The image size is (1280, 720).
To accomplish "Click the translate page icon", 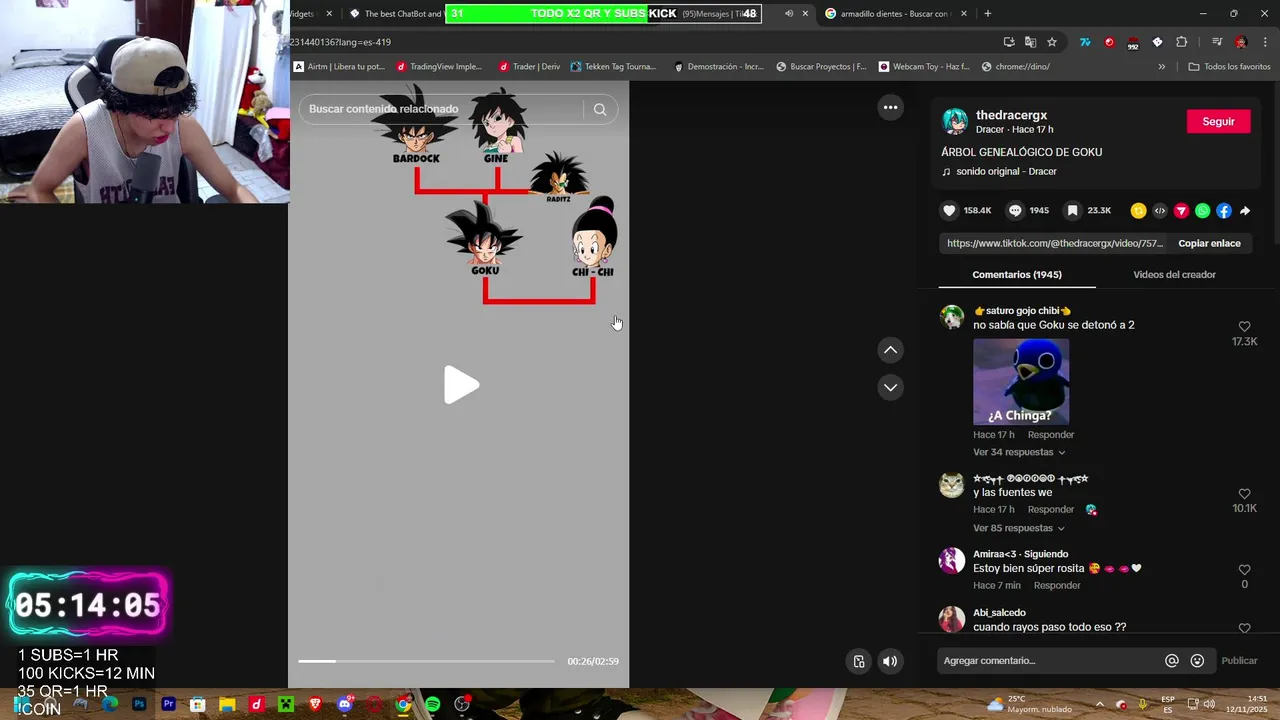I will (1030, 42).
